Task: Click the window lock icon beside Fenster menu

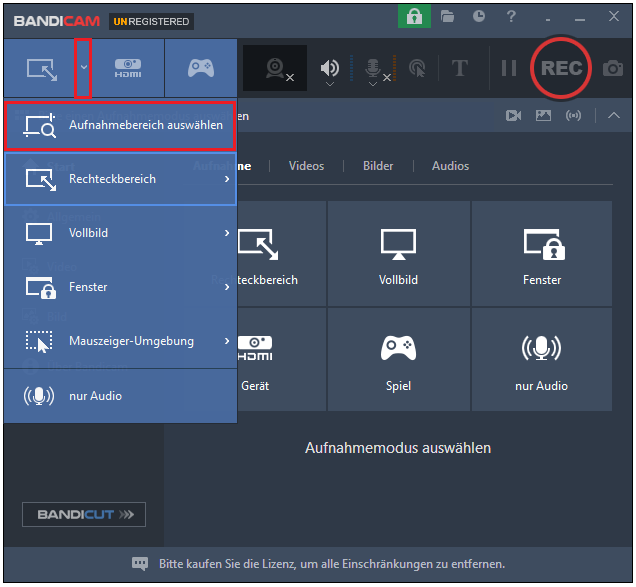Action: [41, 288]
